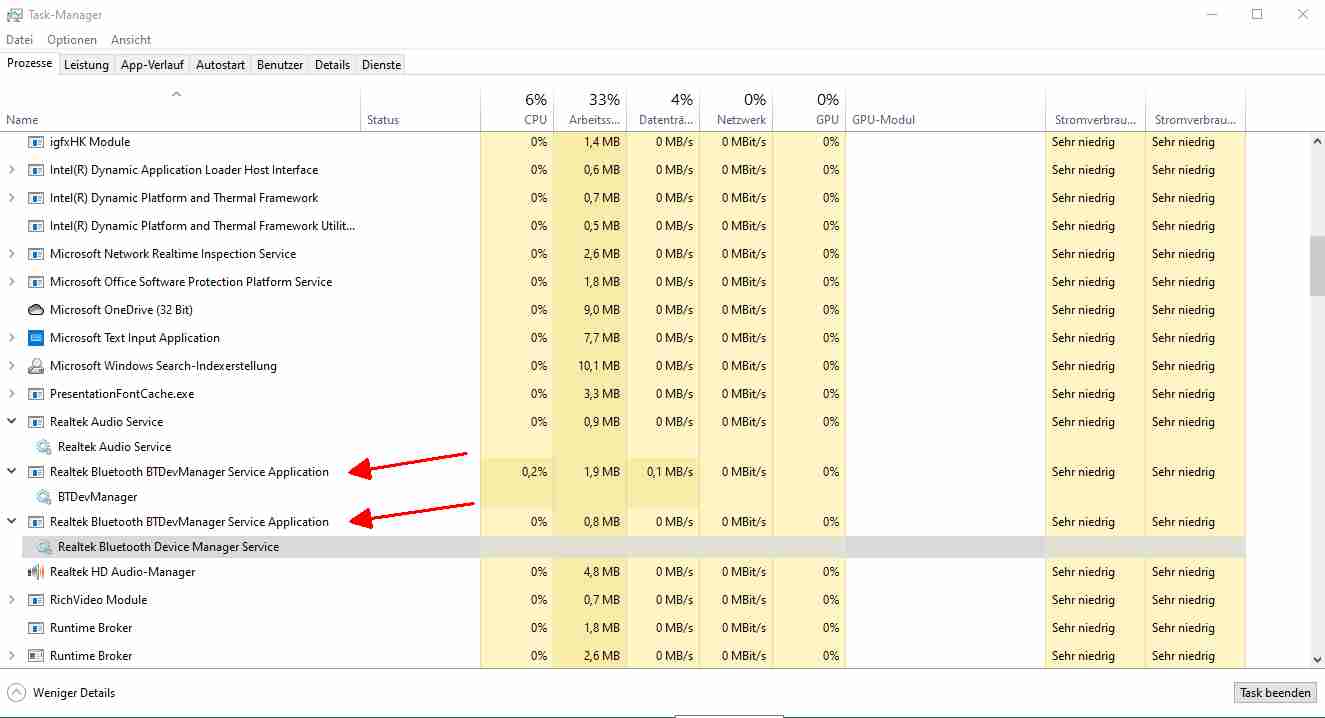
Task: Sort by the Name column header
Action: (180, 109)
